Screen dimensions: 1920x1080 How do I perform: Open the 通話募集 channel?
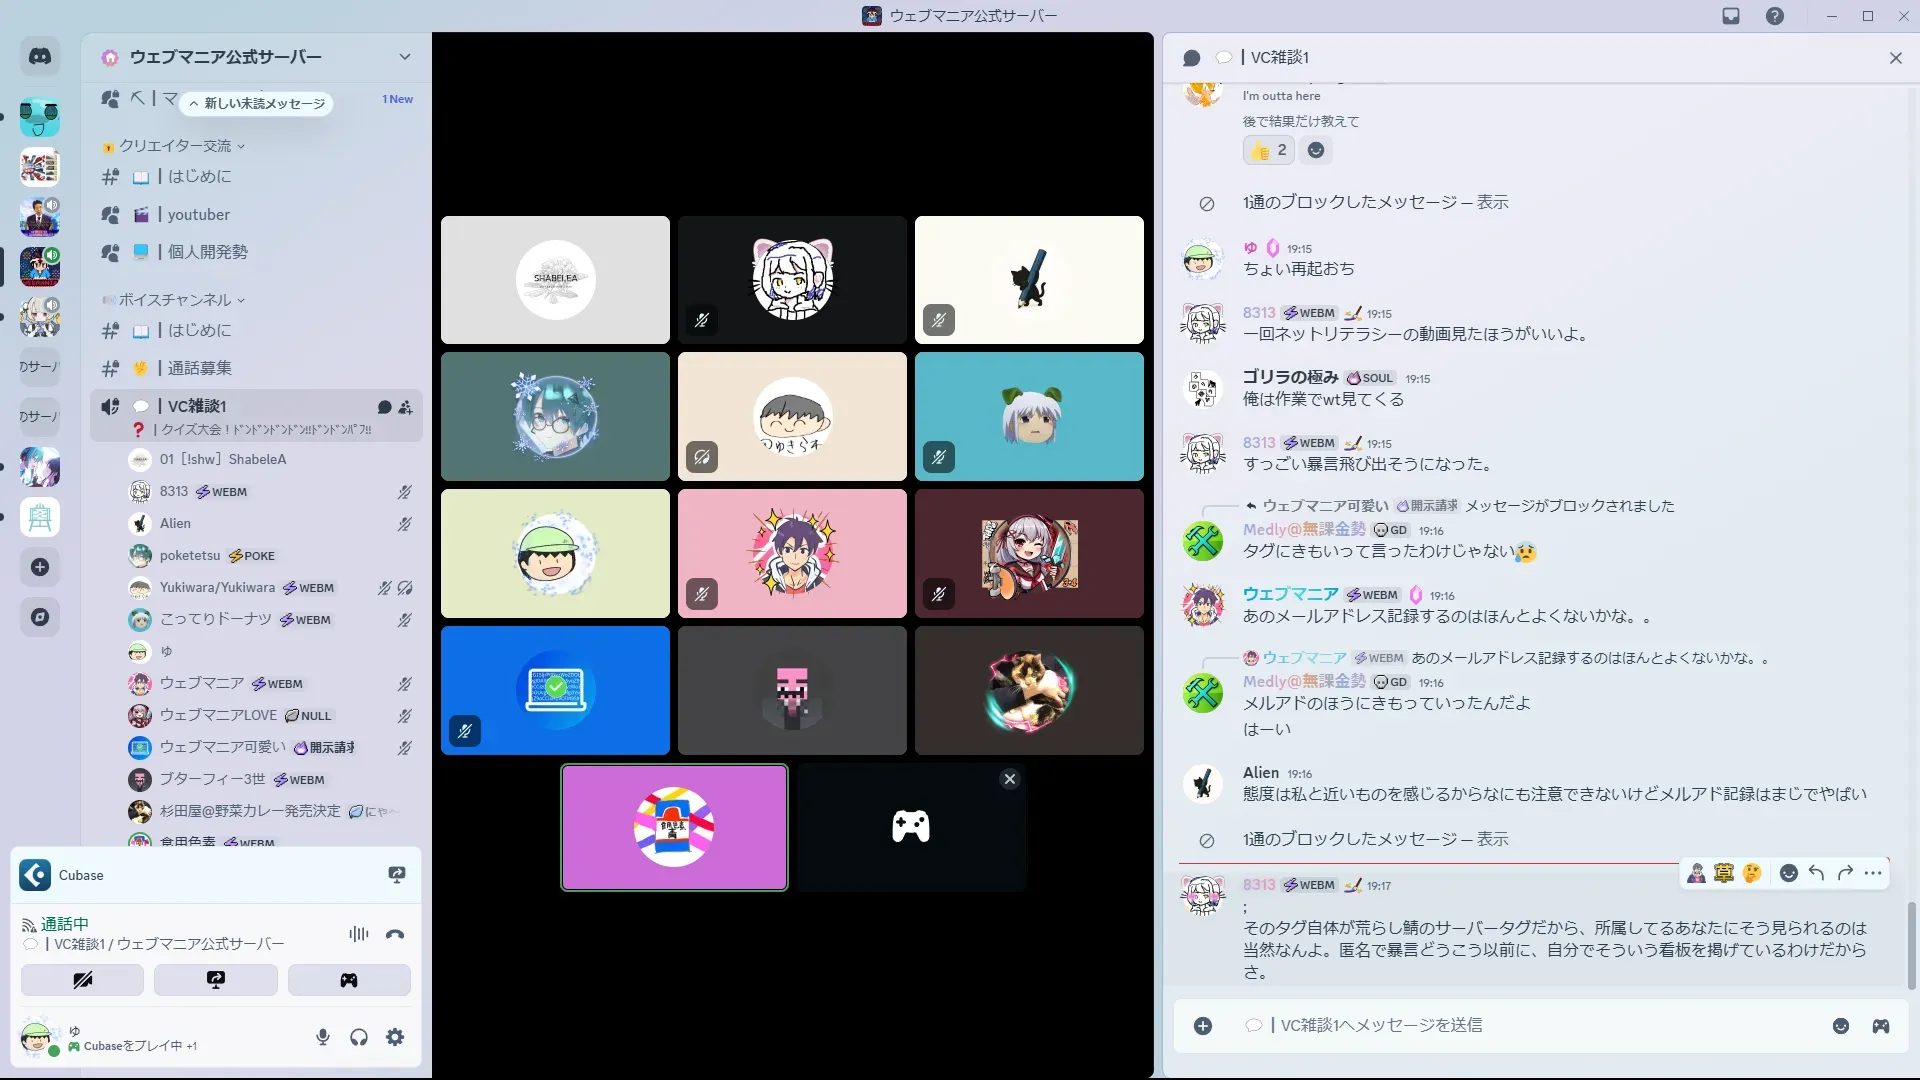pos(199,368)
